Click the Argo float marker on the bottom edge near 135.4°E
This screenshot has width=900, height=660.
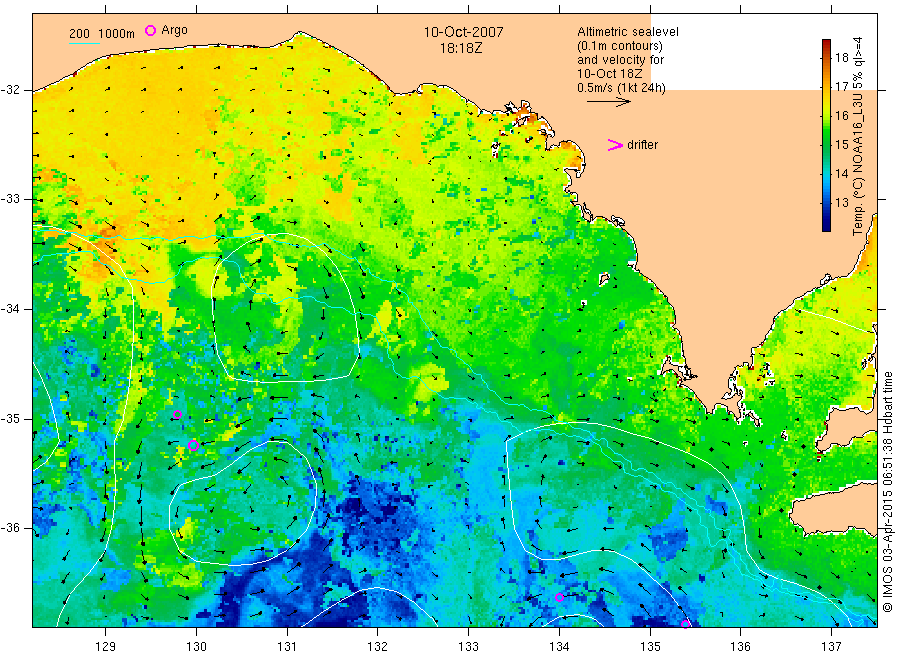pos(685,624)
